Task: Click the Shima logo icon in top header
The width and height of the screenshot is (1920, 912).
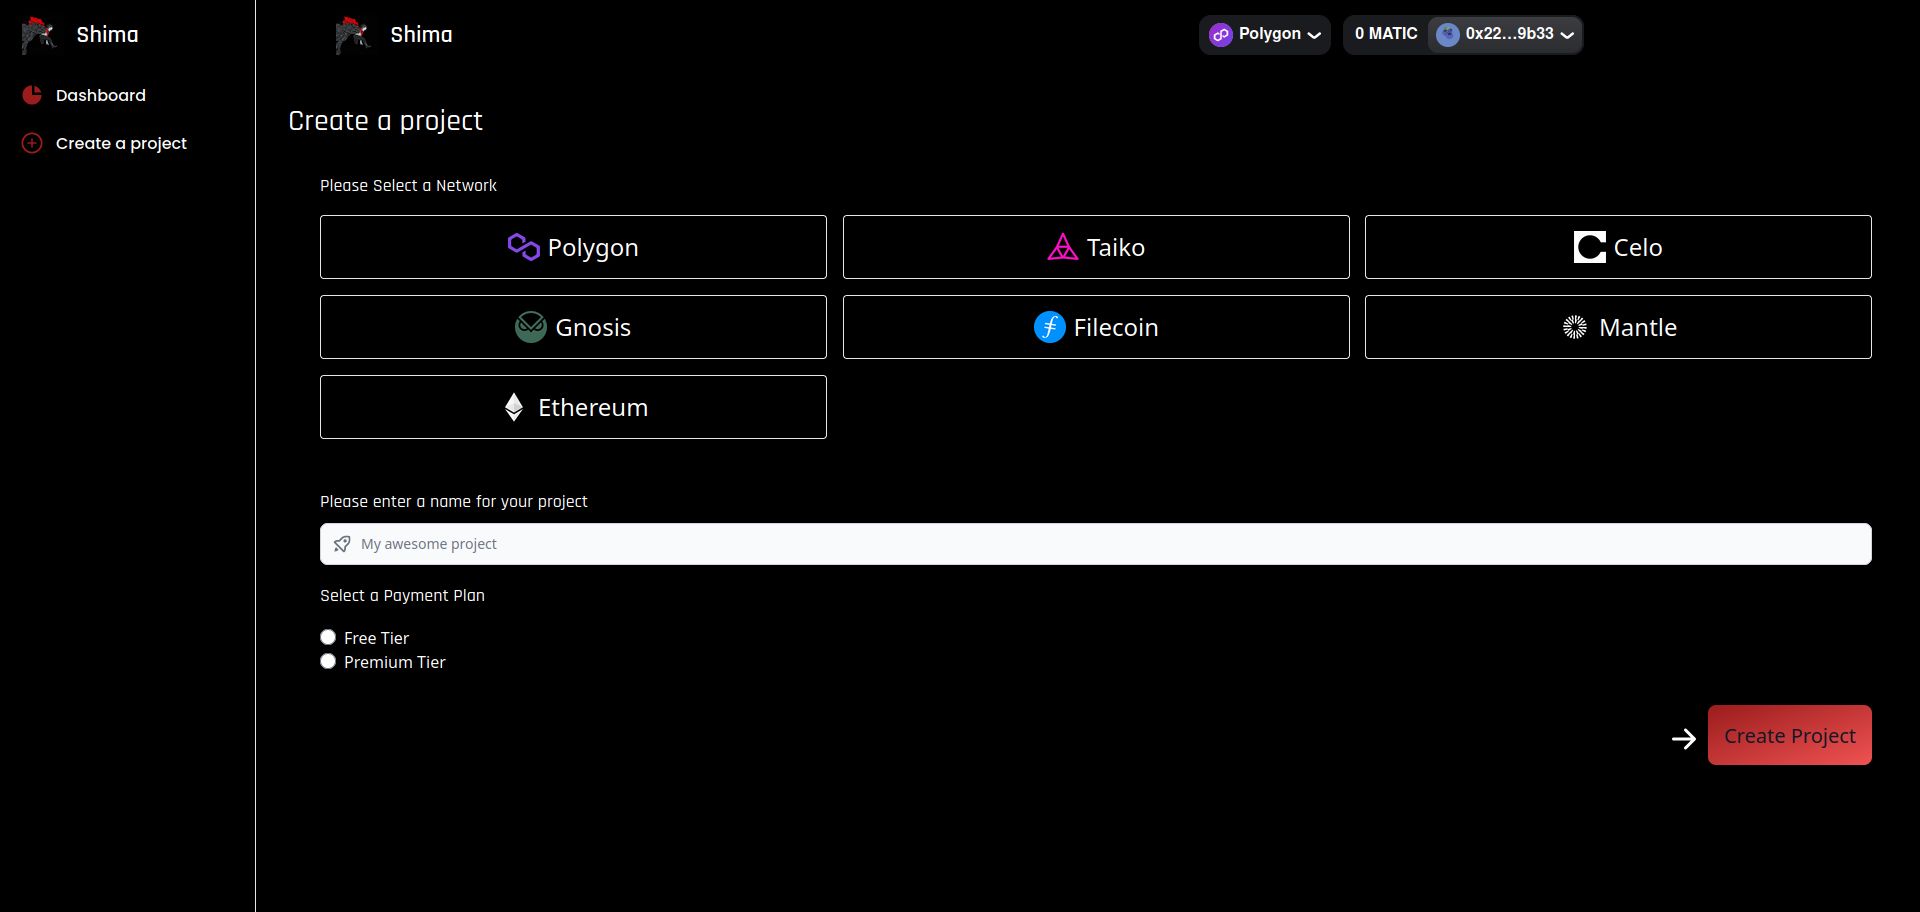Action: (x=353, y=35)
